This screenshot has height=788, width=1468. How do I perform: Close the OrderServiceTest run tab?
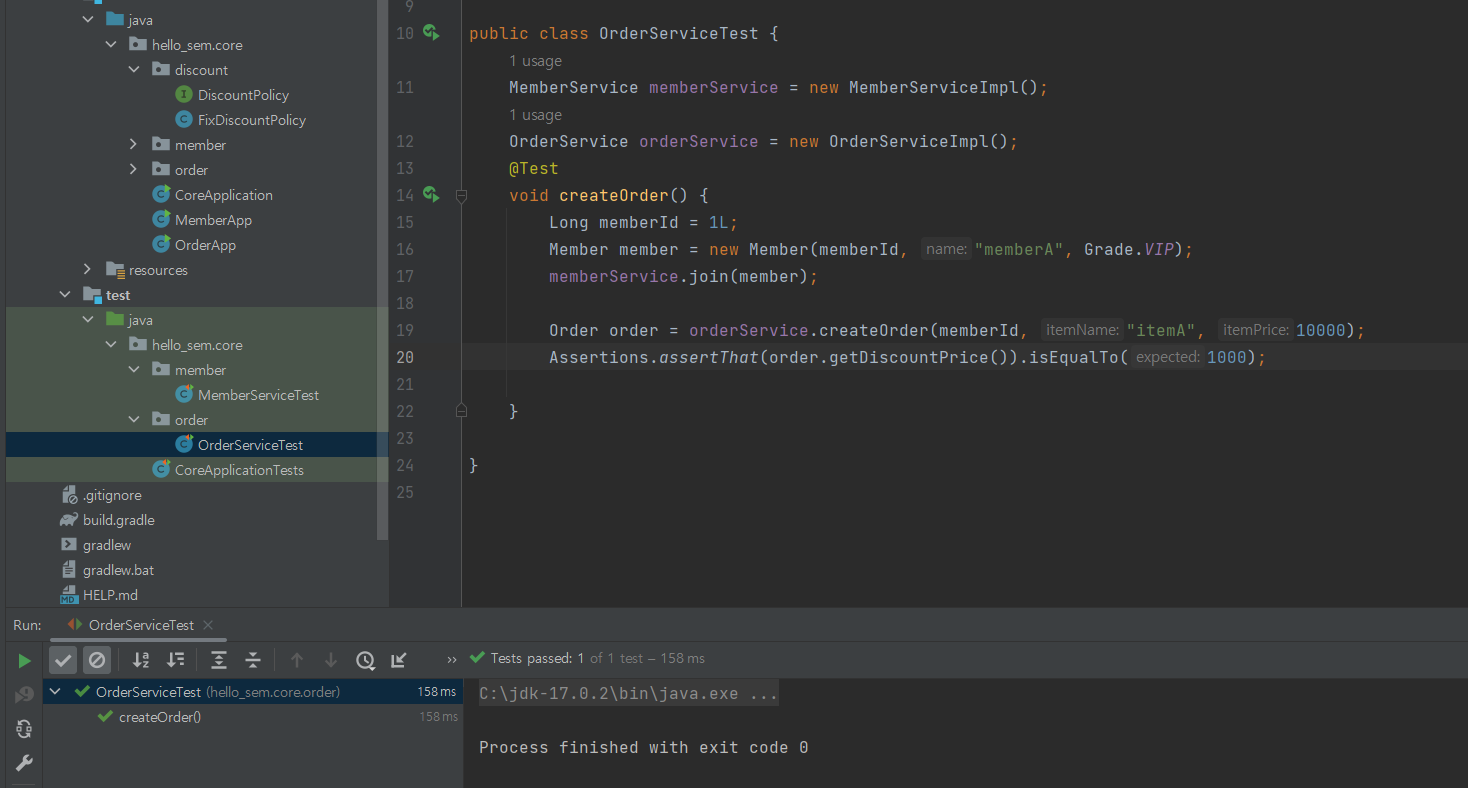208,625
